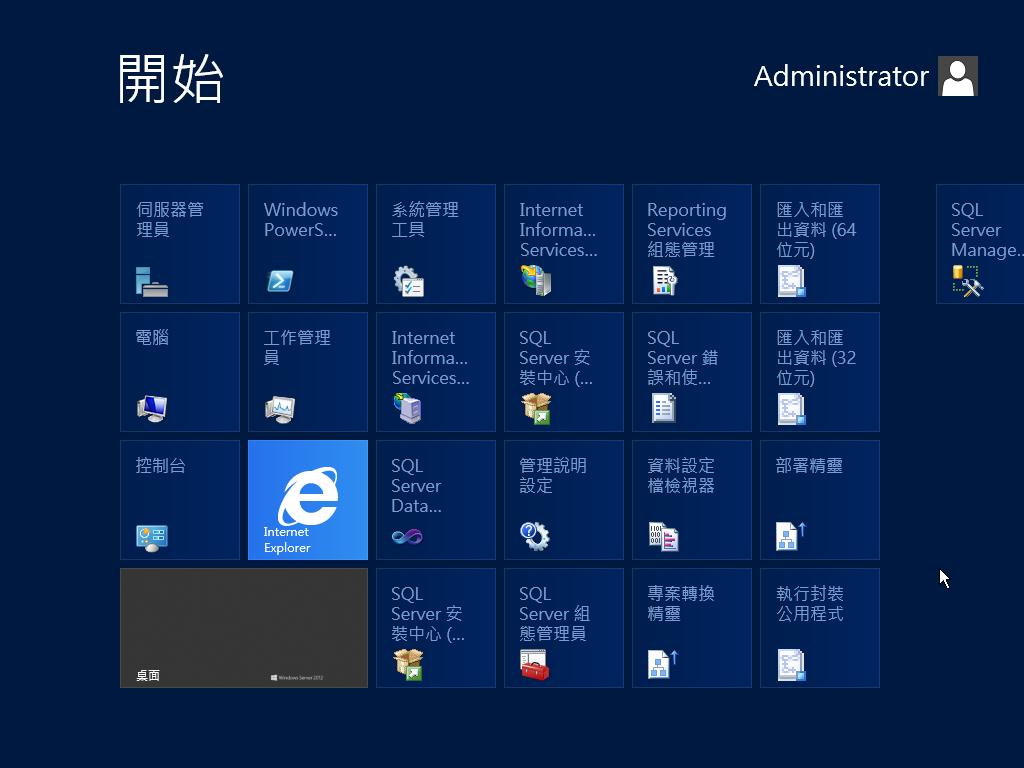
Task: Open Internet Information Services tile beside Reporting Services
Action: pos(564,244)
